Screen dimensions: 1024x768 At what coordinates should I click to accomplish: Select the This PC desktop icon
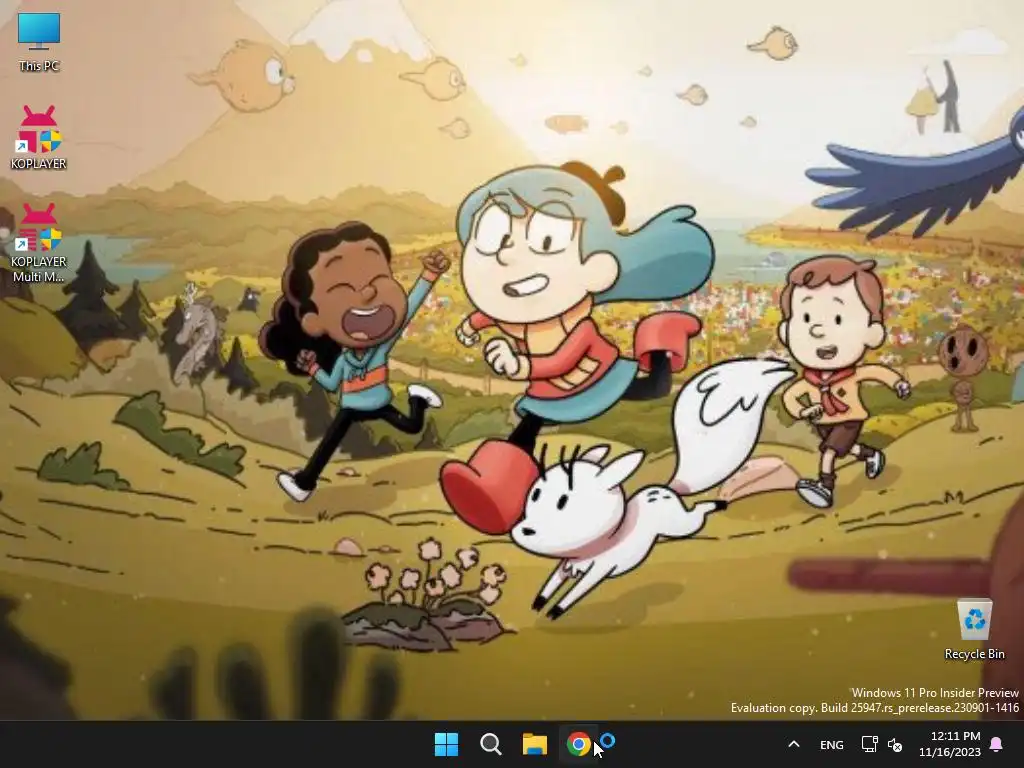click(x=39, y=42)
